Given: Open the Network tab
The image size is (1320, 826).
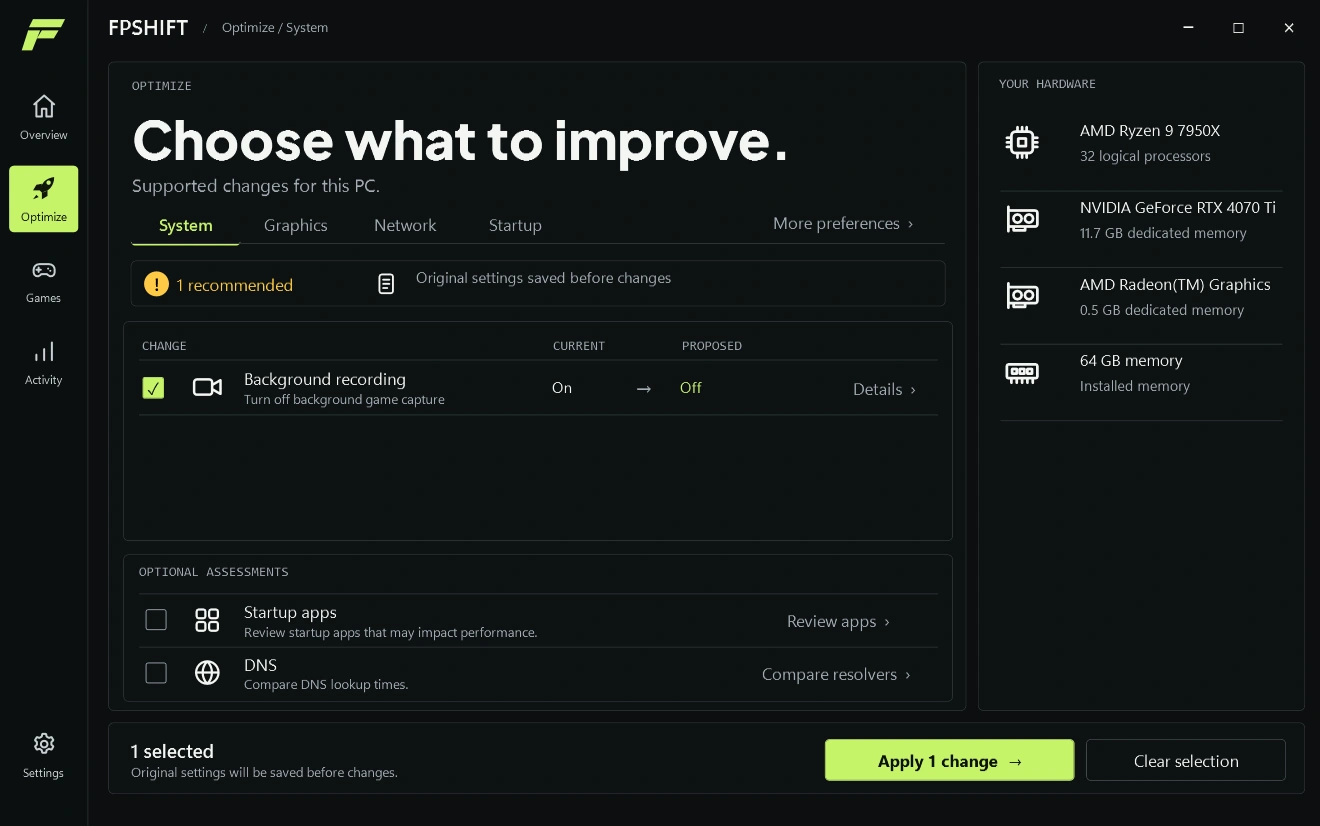Looking at the screenshot, I should coord(405,225).
